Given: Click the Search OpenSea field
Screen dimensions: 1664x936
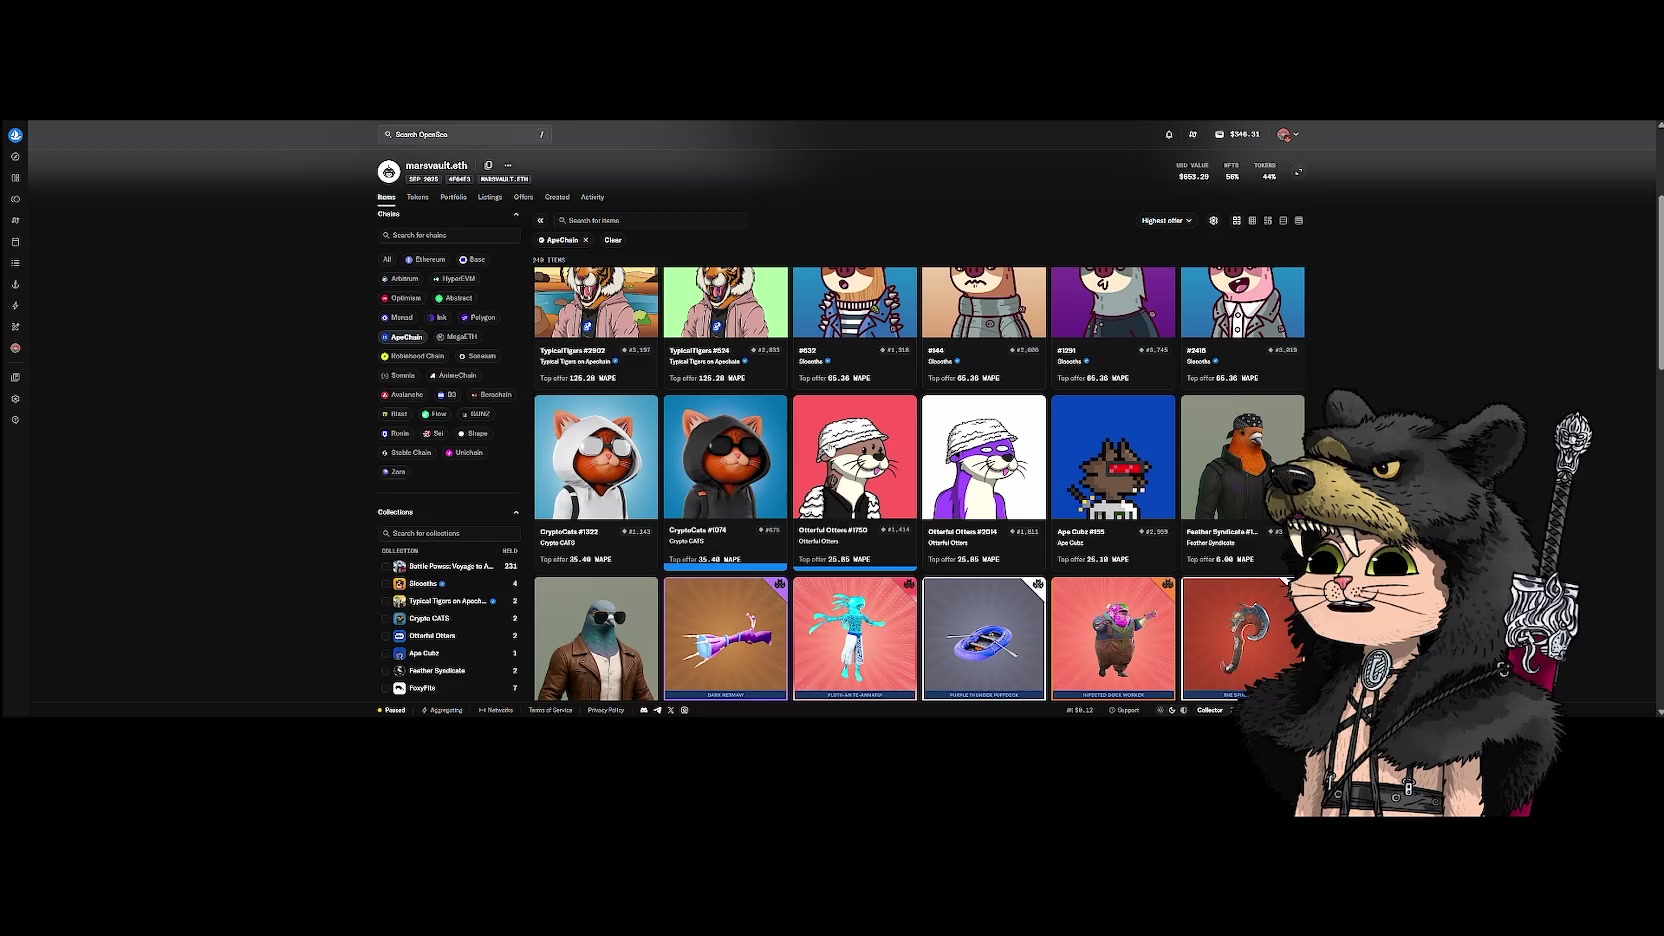Looking at the screenshot, I should pyautogui.click(x=465, y=134).
